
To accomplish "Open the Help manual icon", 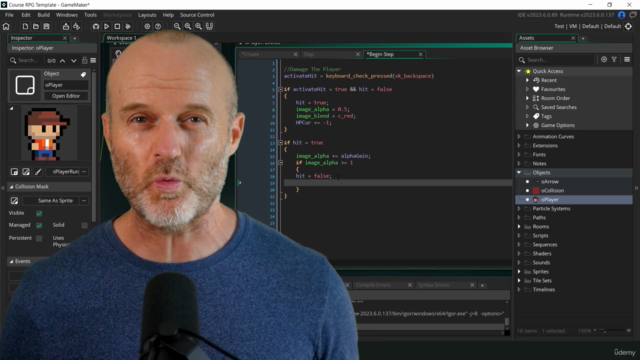I will [x=158, y=26].
